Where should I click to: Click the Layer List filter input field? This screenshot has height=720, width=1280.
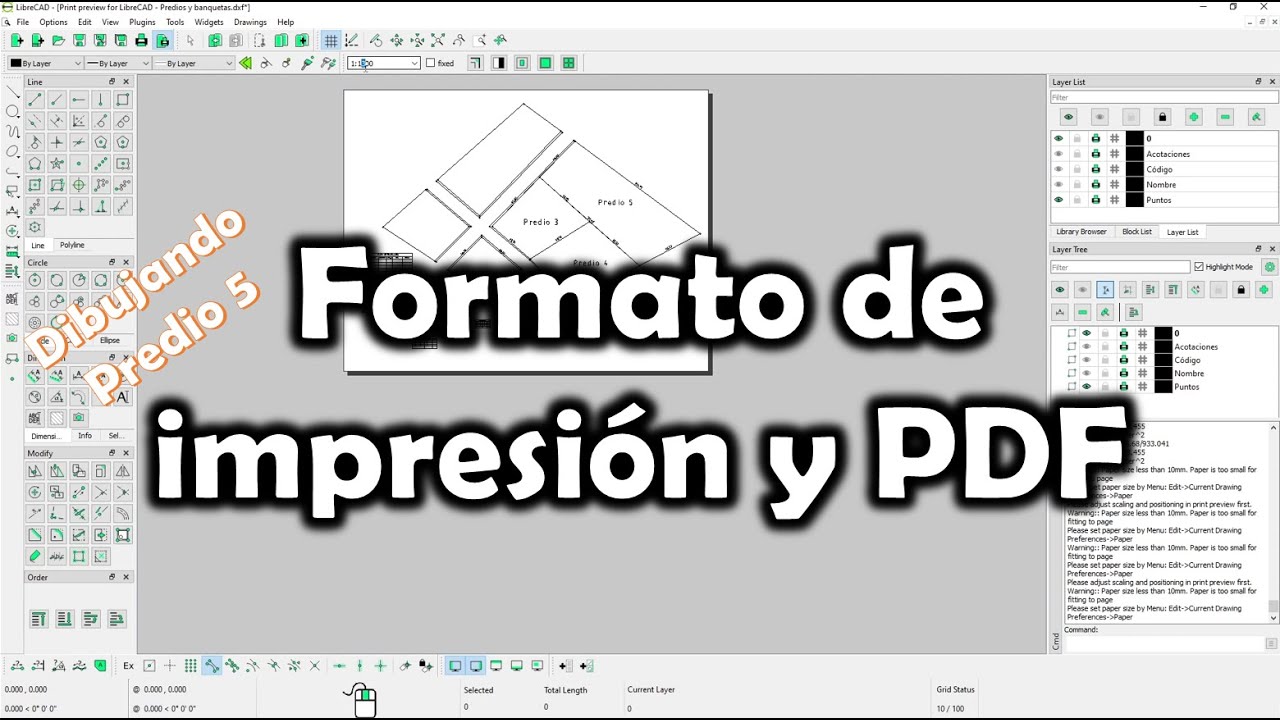1164,98
